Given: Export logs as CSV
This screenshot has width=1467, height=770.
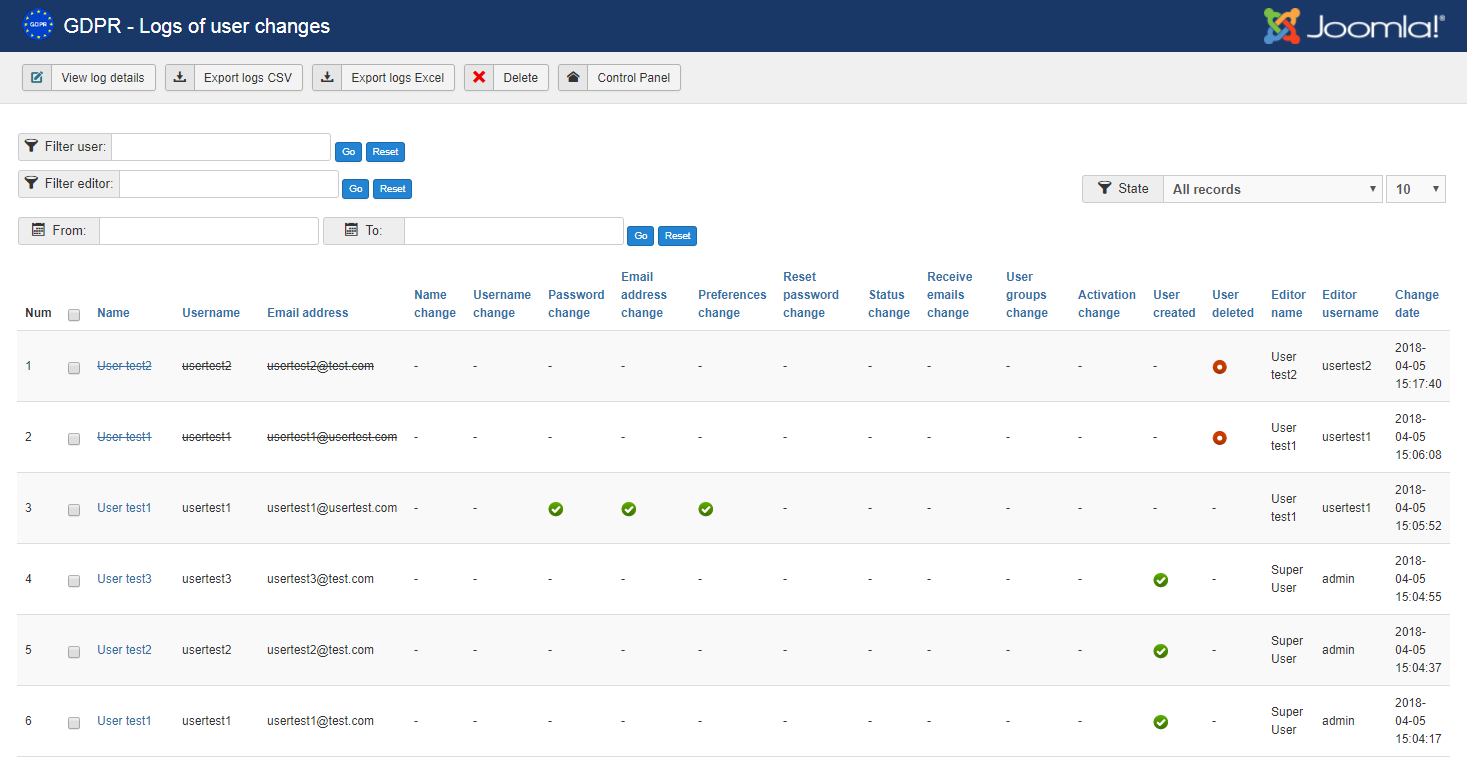Looking at the screenshot, I should (x=234, y=78).
